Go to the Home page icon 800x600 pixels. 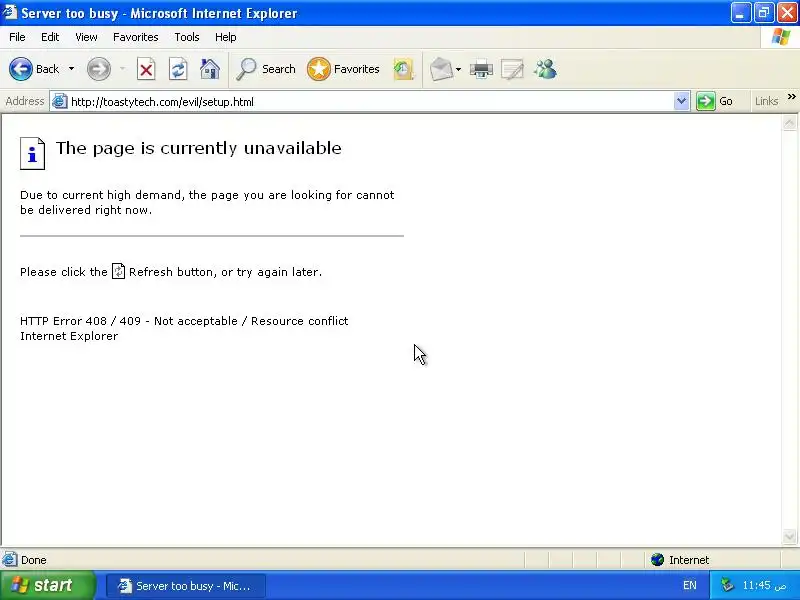(x=210, y=69)
